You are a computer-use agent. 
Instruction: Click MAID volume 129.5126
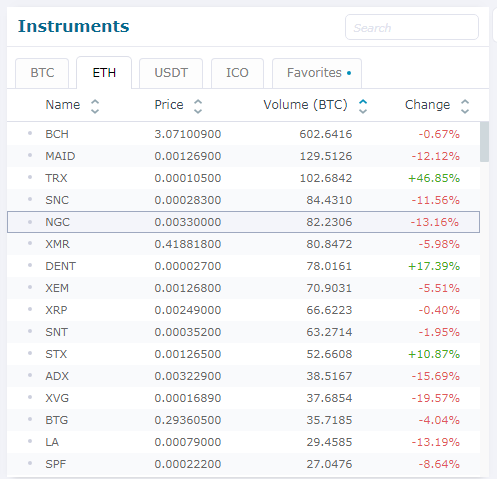pyautogui.click(x=326, y=156)
